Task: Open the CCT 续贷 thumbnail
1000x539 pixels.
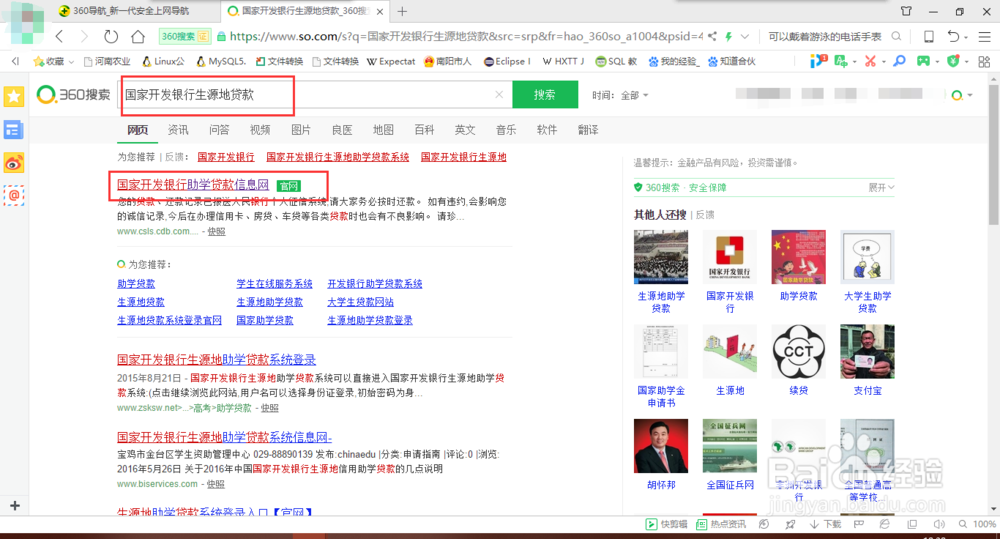Action: (798, 351)
